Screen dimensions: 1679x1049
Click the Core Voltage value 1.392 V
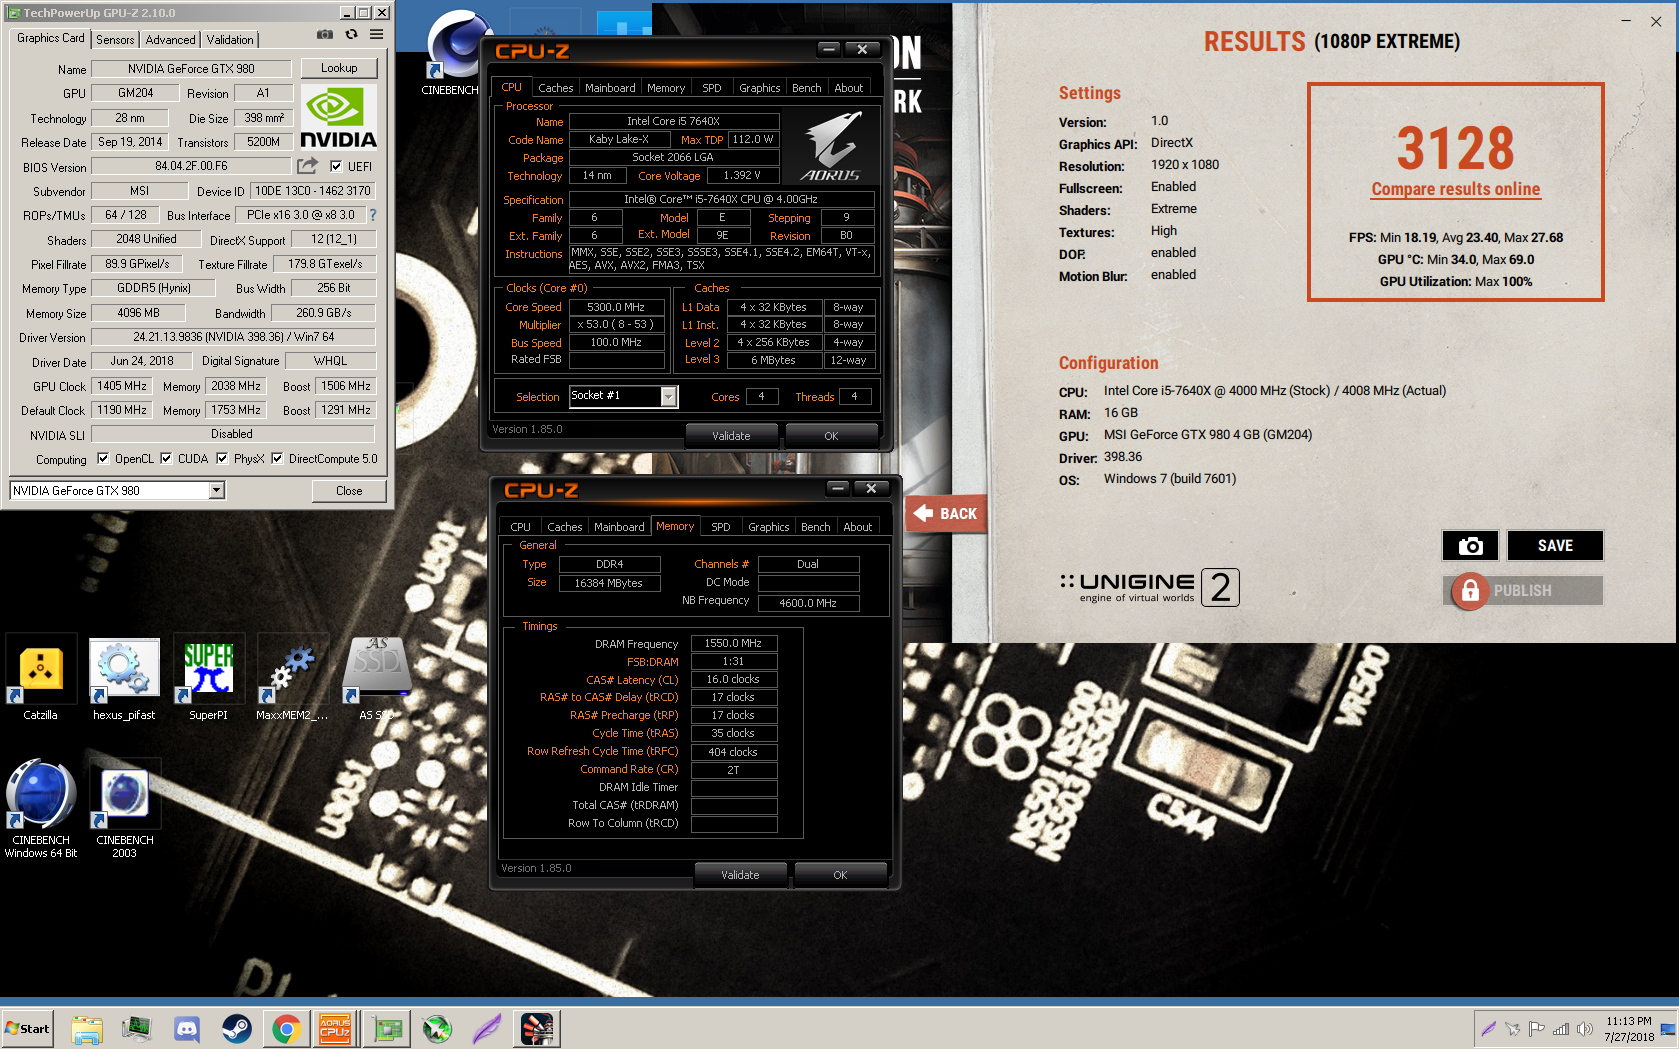click(x=742, y=175)
